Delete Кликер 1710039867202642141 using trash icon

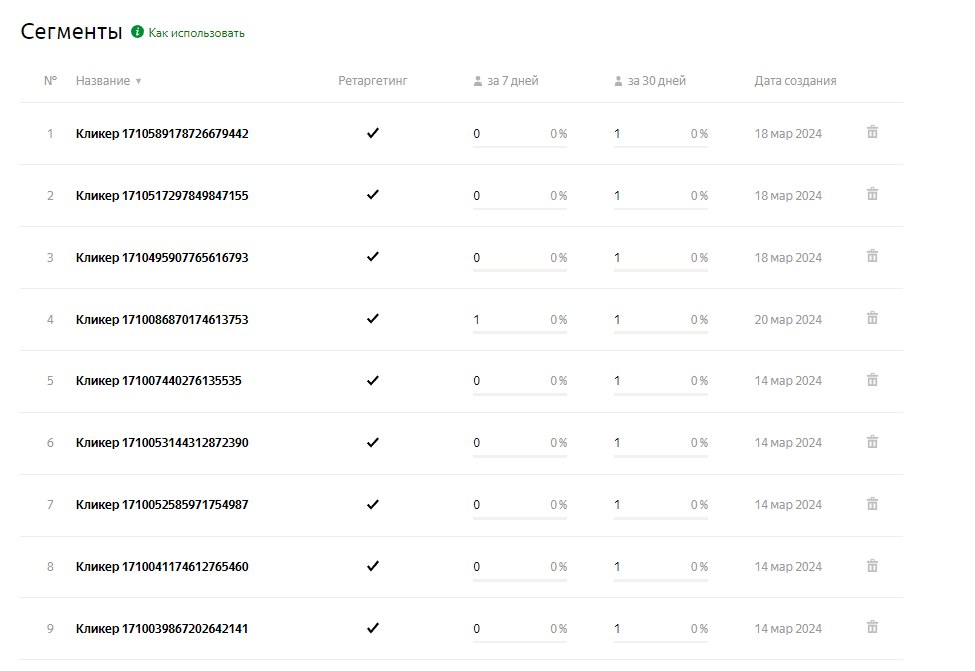click(x=872, y=627)
